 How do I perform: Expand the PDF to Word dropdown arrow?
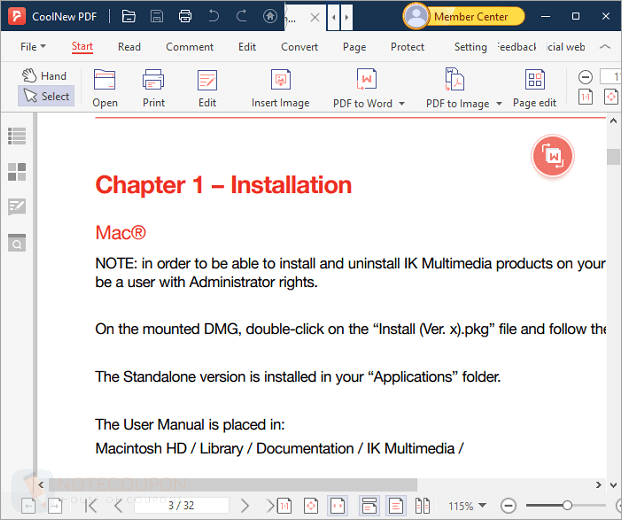[402, 104]
